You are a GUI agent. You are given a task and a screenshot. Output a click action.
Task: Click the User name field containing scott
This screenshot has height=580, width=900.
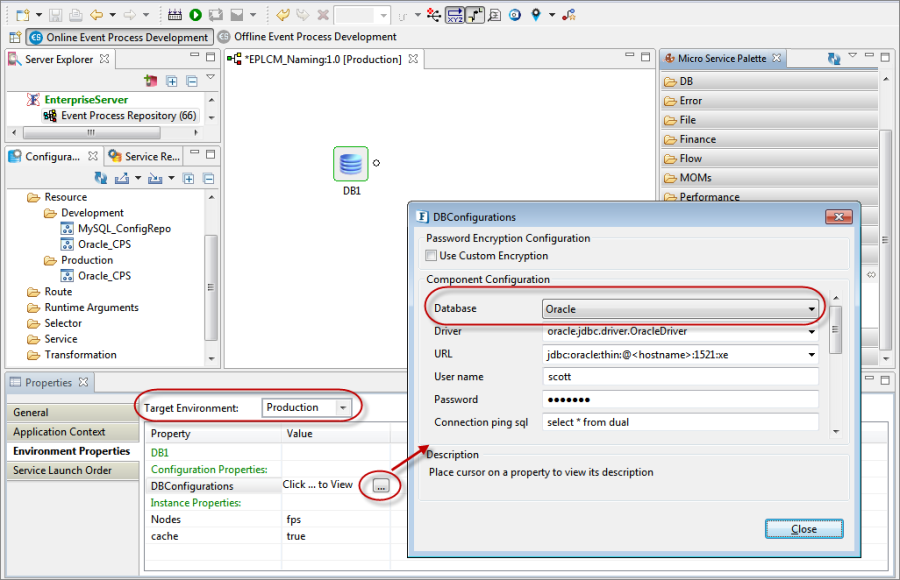click(680, 377)
